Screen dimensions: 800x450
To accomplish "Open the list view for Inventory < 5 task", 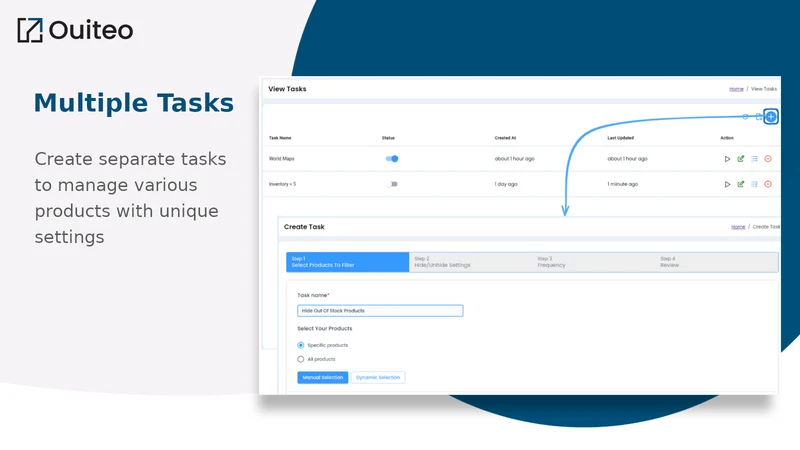I will (x=754, y=184).
